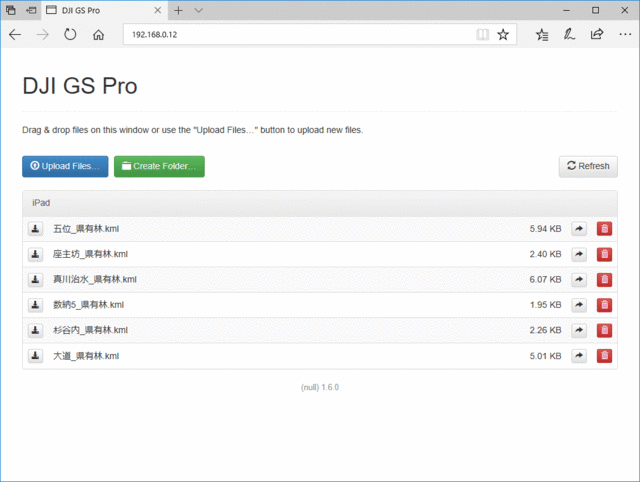This screenshot has height=482, width=640.
Task: Download the 杉谷内_県有林.kml file
Action: click(x=36, y=330)
